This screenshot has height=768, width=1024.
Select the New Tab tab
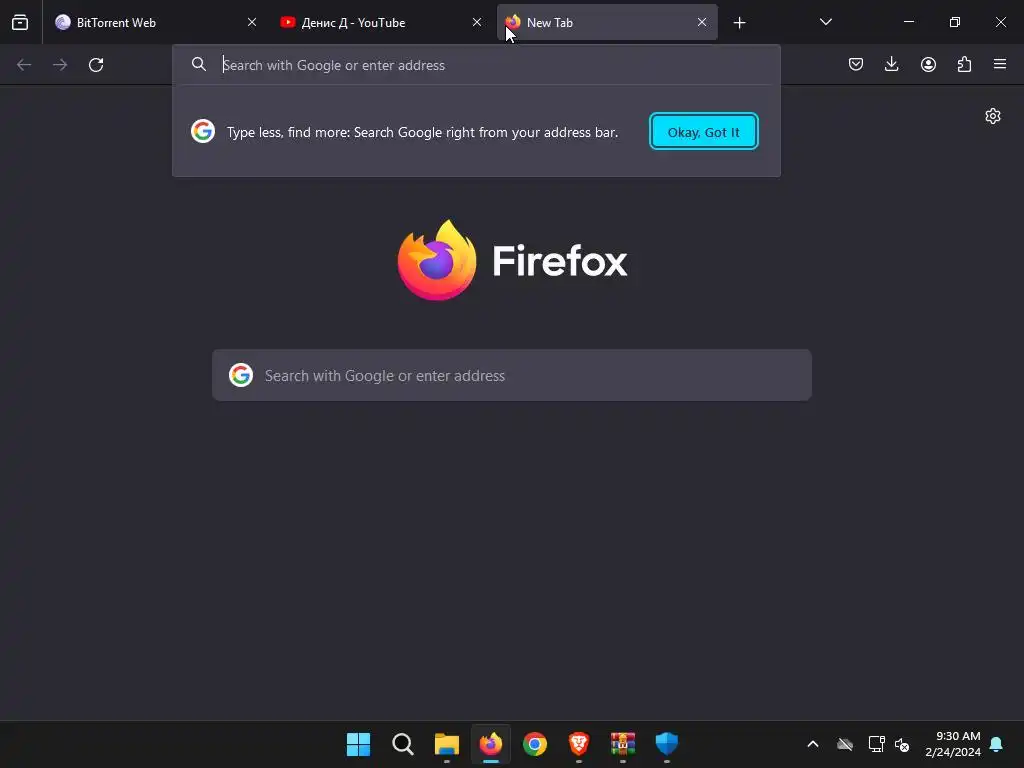(x=607, y=22)
